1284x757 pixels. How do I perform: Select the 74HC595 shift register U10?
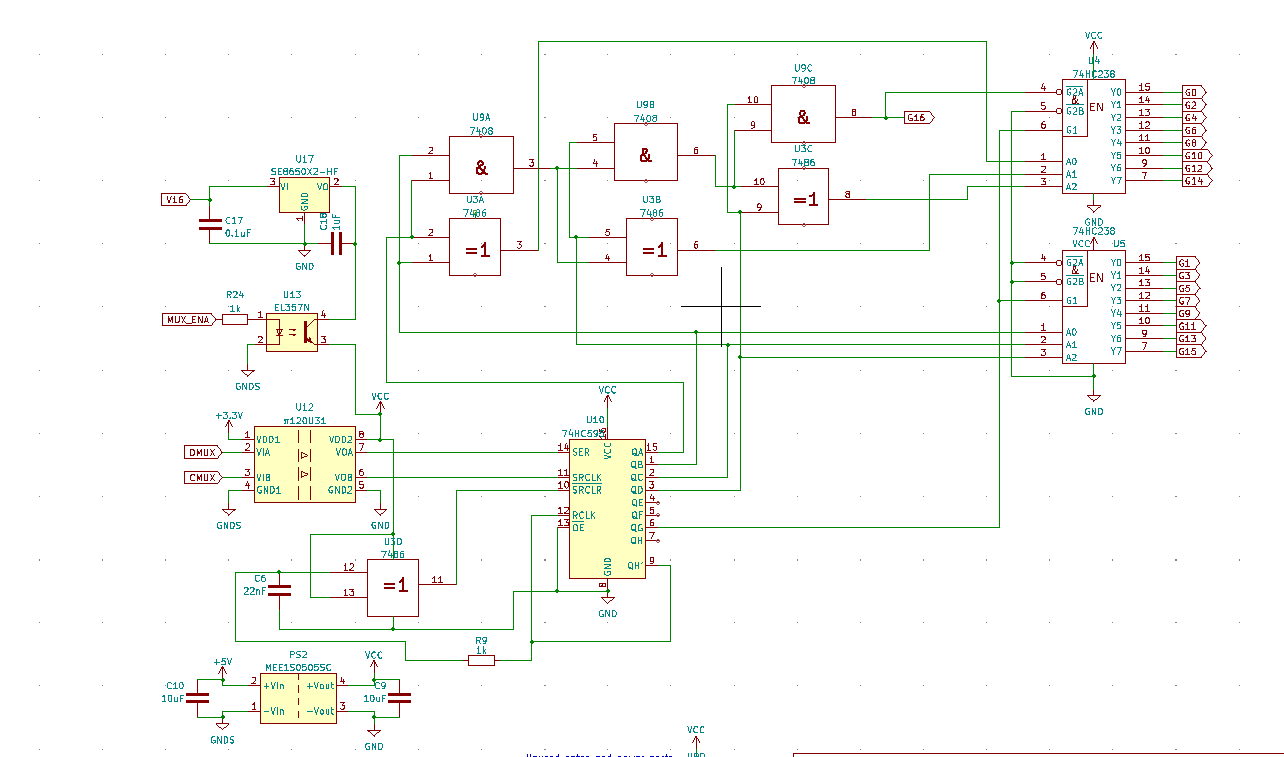coord(607,509)
